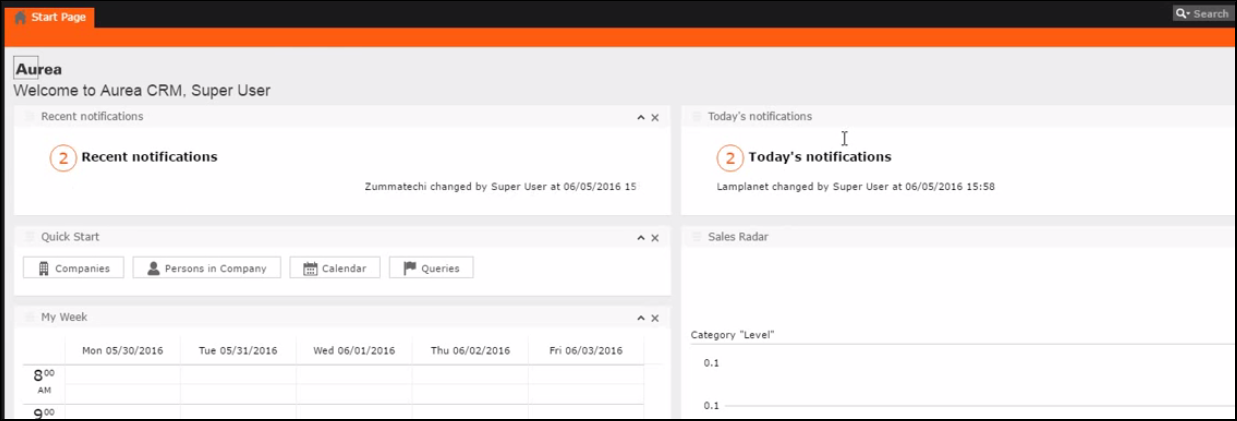Click the Recent notifications count badge
1237x421 pixels.
[x=63, y=157]
